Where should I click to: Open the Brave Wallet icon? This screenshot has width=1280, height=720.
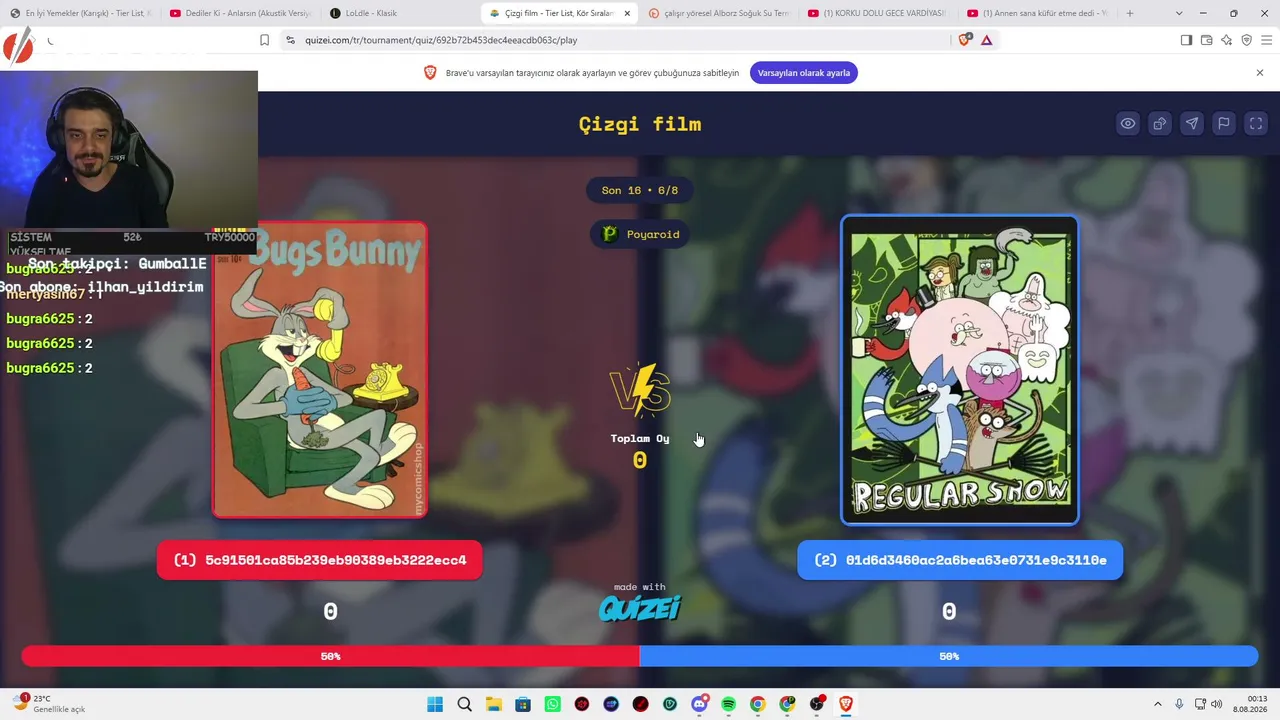coord(1207,40)
